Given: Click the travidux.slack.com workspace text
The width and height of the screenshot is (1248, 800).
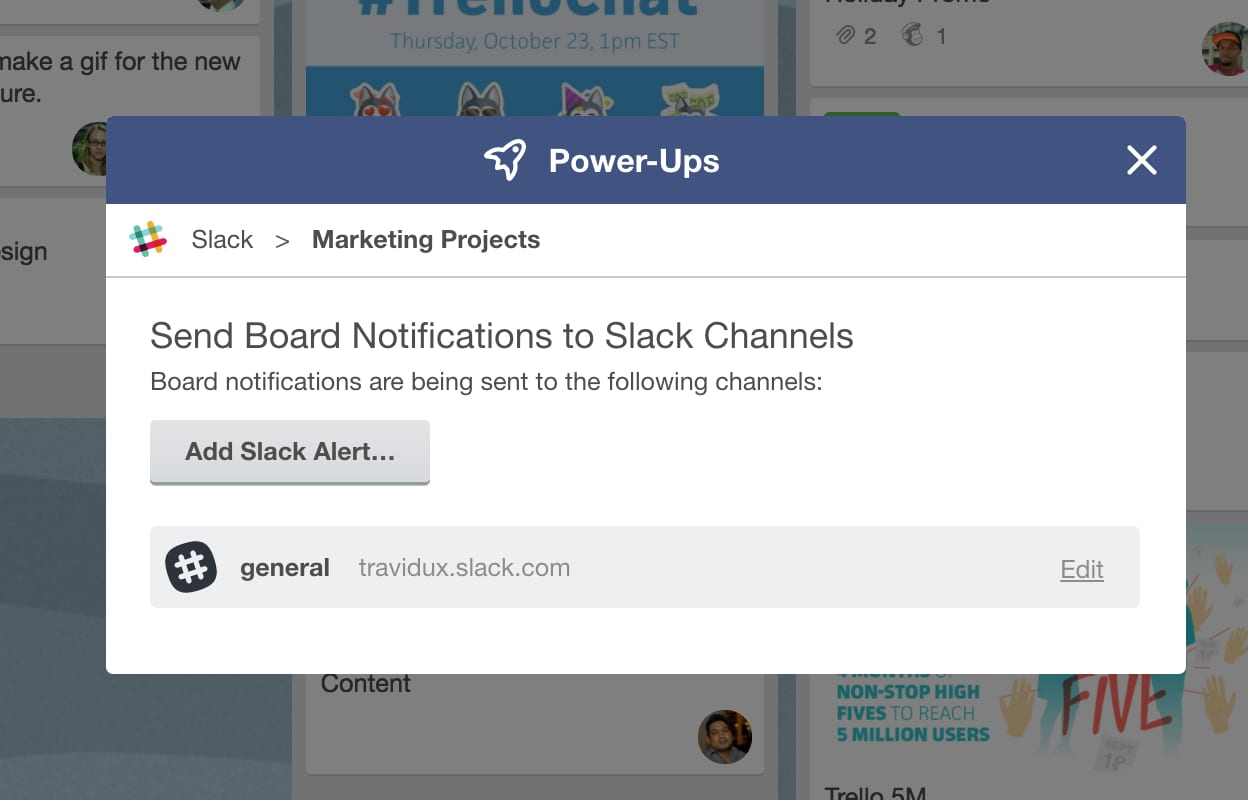Looking at the screenshot, I should [x=464, y=568].
